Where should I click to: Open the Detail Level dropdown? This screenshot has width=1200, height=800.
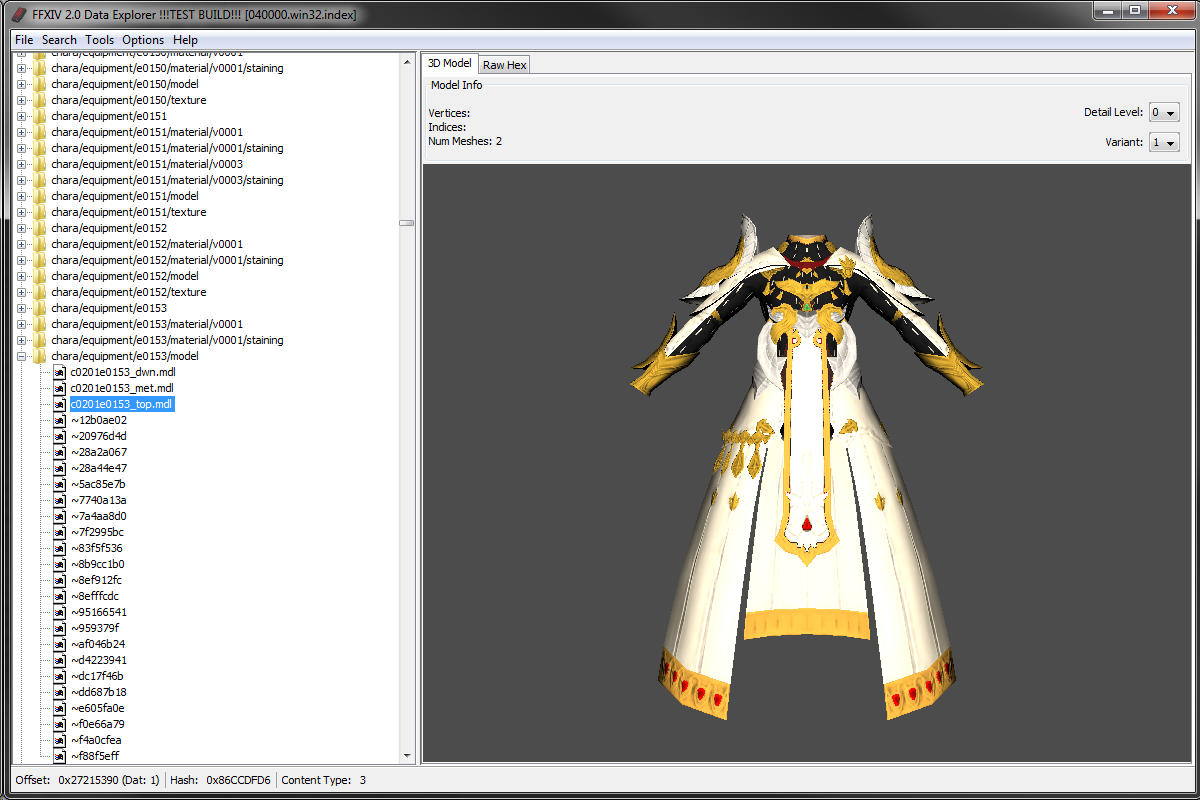(x=1164, y=112)
